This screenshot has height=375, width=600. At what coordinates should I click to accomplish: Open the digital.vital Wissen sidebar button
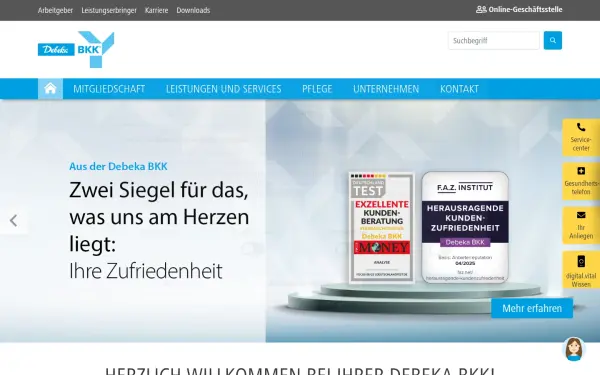pos(581,270)
